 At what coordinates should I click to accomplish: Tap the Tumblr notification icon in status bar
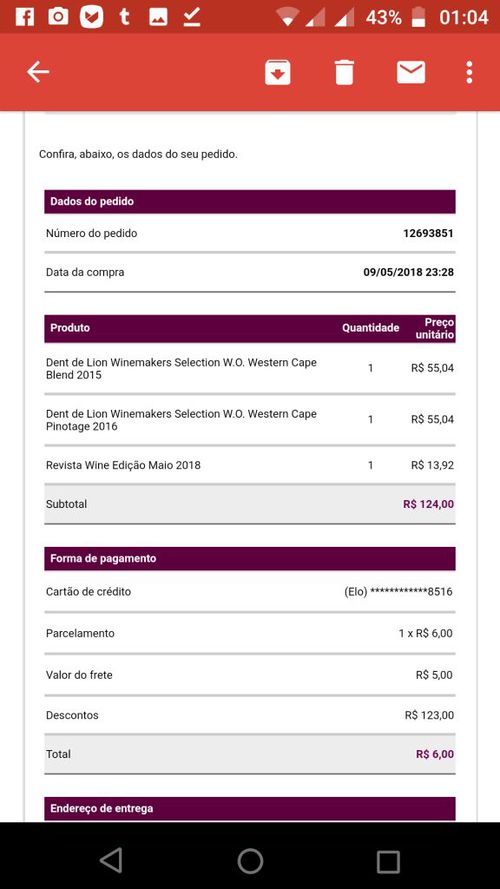click(125, 17)
